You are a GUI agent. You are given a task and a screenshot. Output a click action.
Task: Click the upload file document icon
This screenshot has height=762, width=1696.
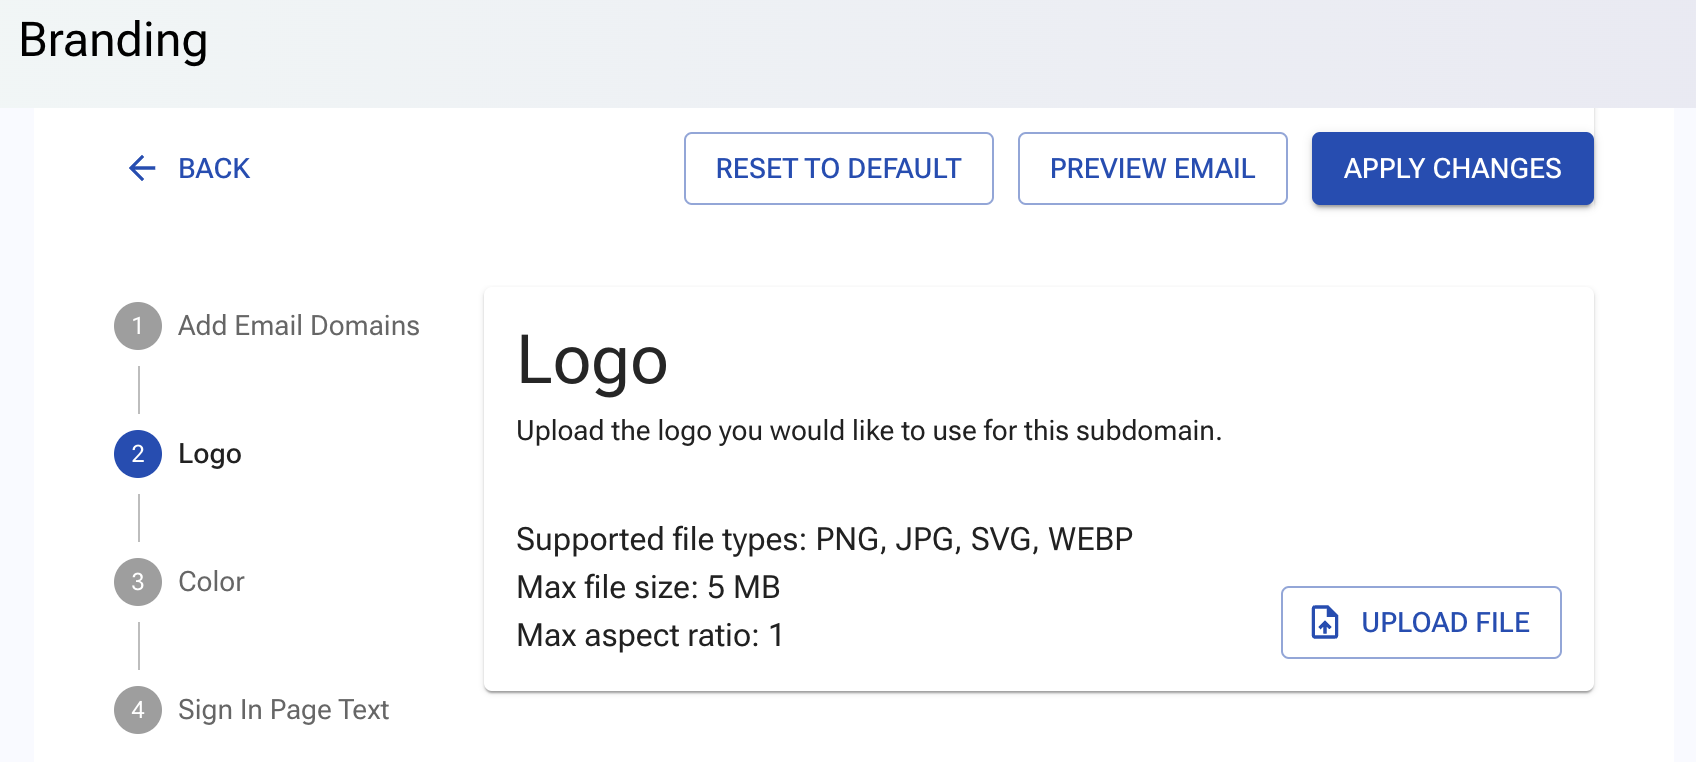[1325, 622]
